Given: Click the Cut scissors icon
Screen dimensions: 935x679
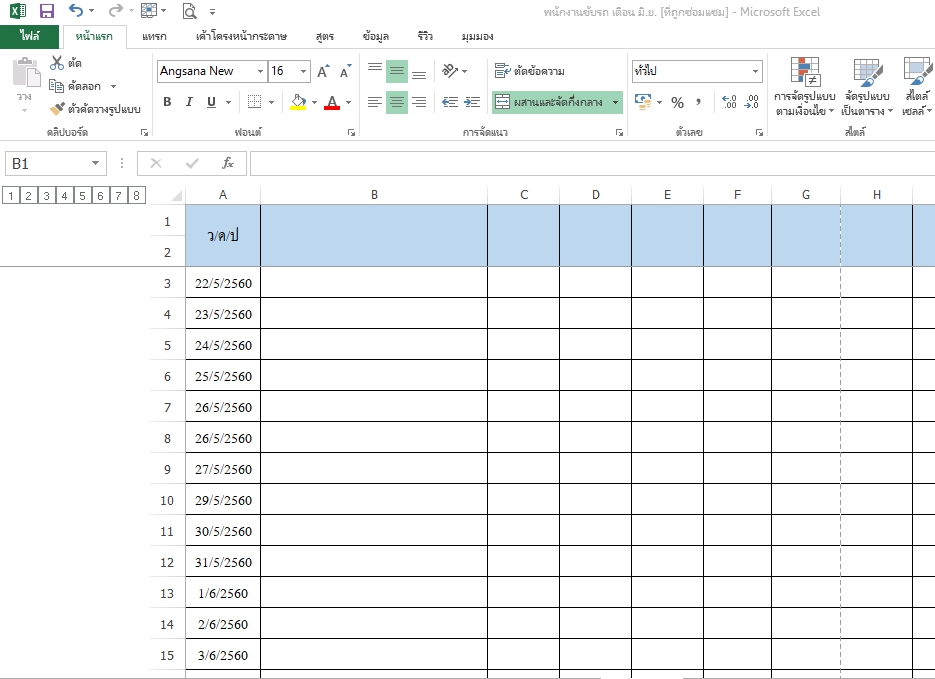Looking at the screenshot, I should [57, 63].
